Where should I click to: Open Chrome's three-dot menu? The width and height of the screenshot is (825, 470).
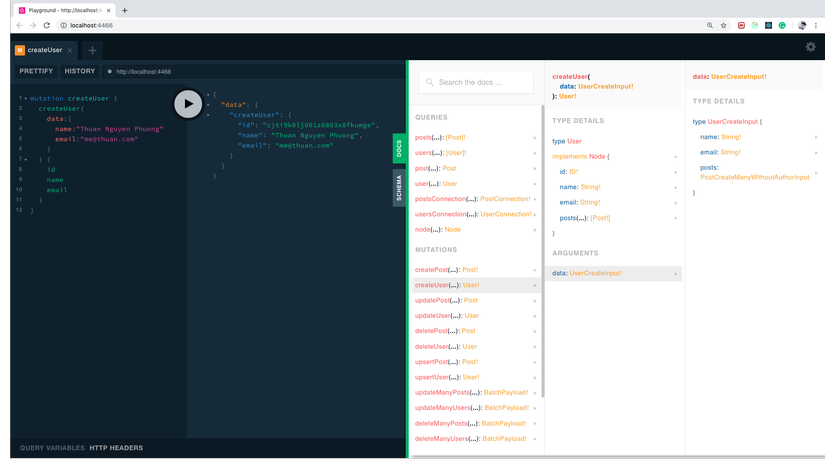tap(815, 25)
